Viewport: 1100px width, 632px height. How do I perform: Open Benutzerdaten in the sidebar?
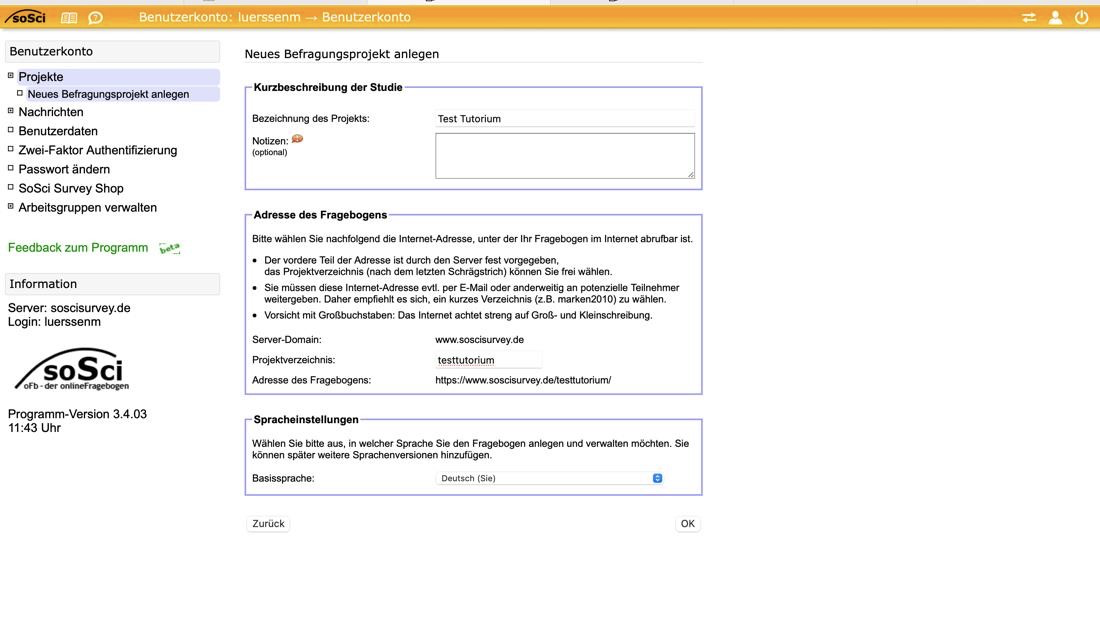point(58,131)
